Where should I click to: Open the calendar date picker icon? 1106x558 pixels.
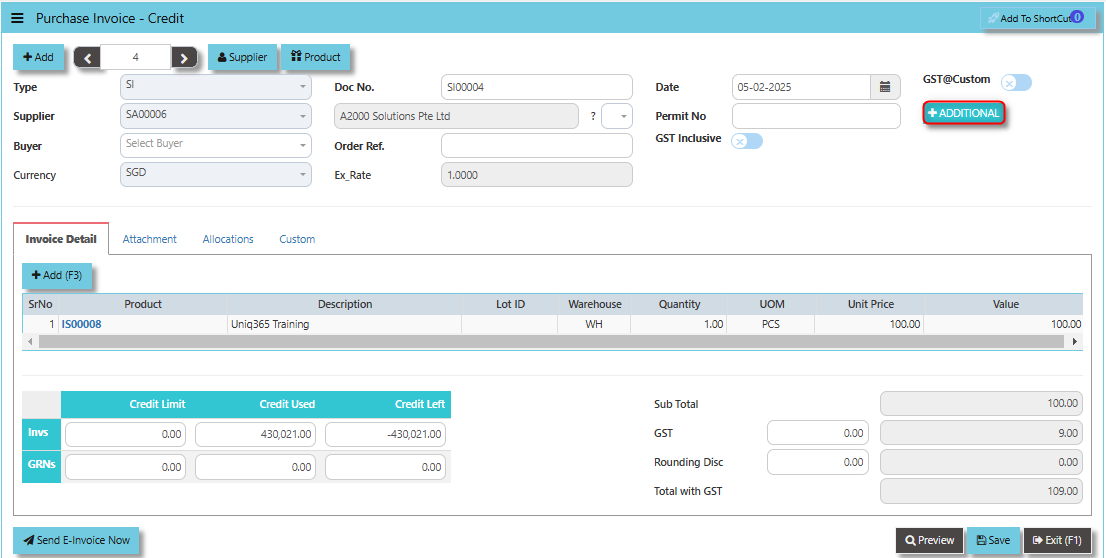click(885, 87)
